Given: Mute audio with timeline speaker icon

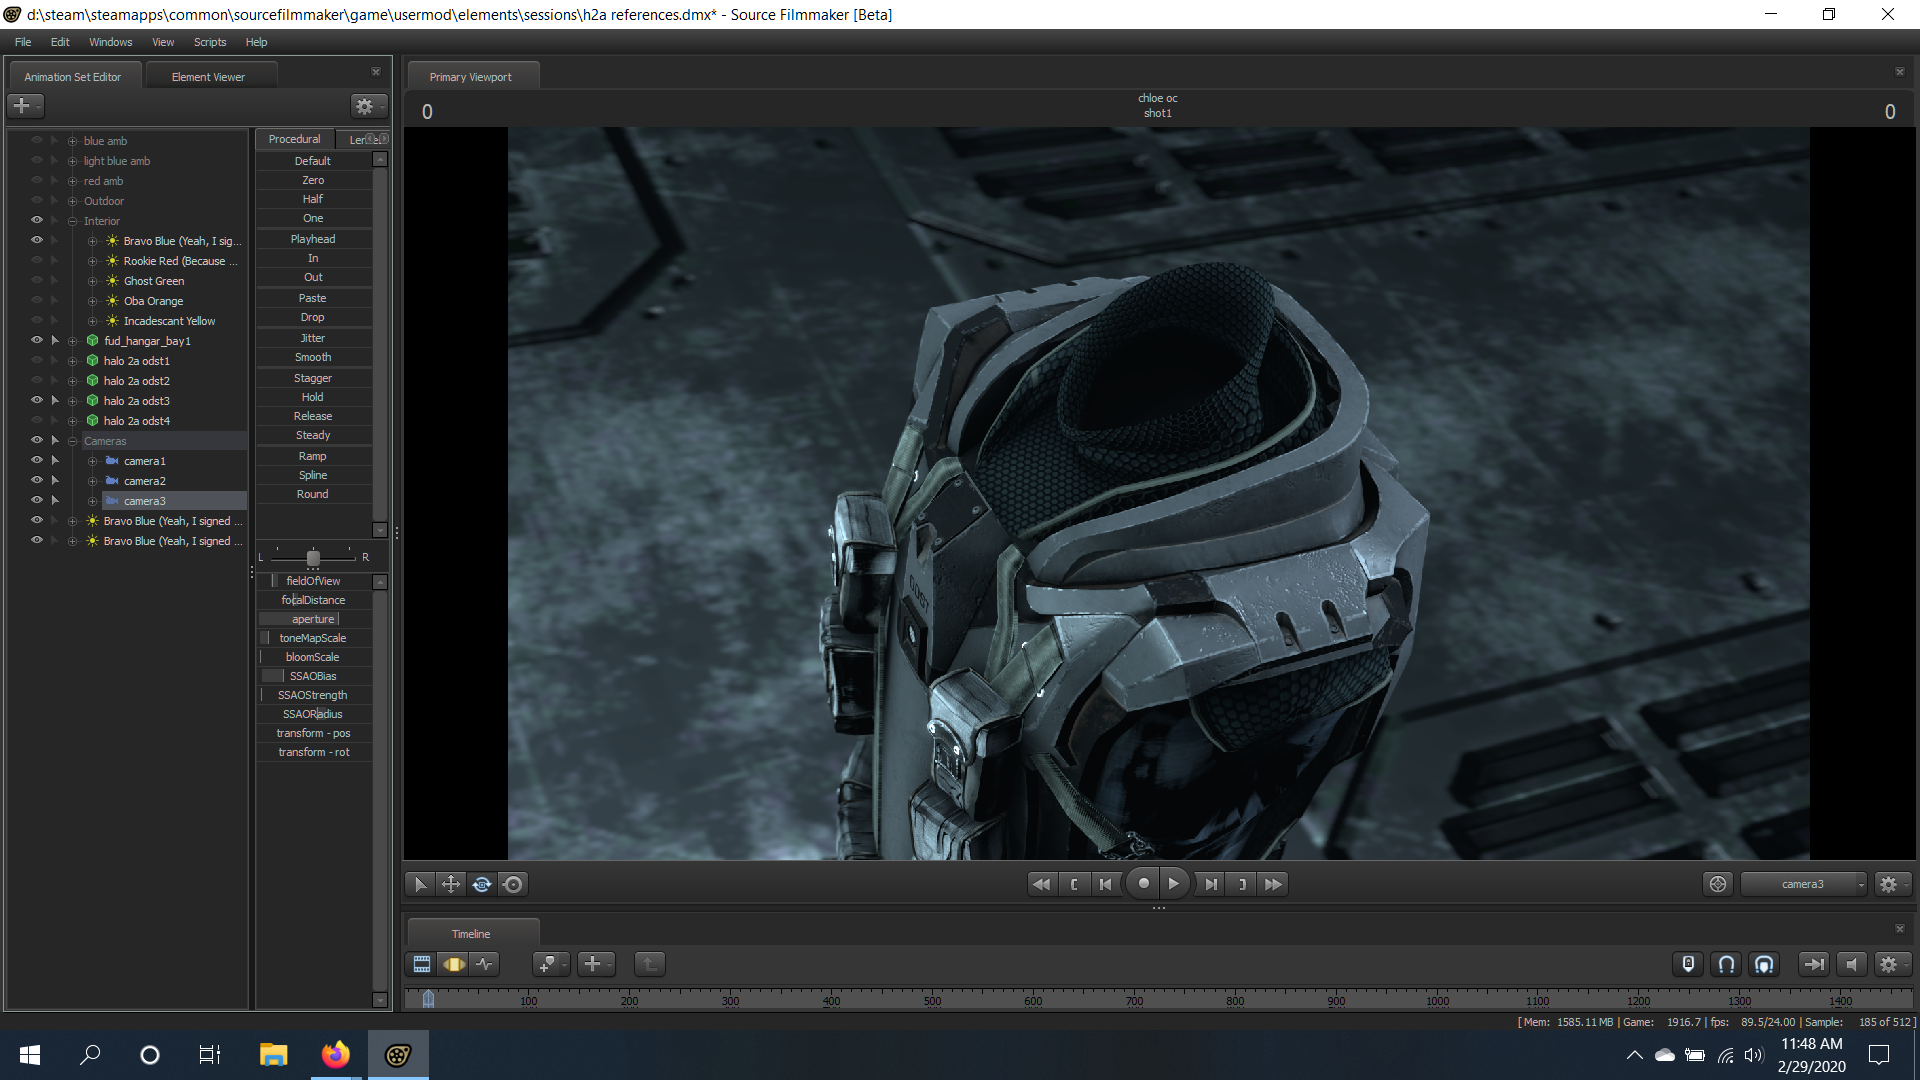Looking at the screenshot, I should [1851, 964].
